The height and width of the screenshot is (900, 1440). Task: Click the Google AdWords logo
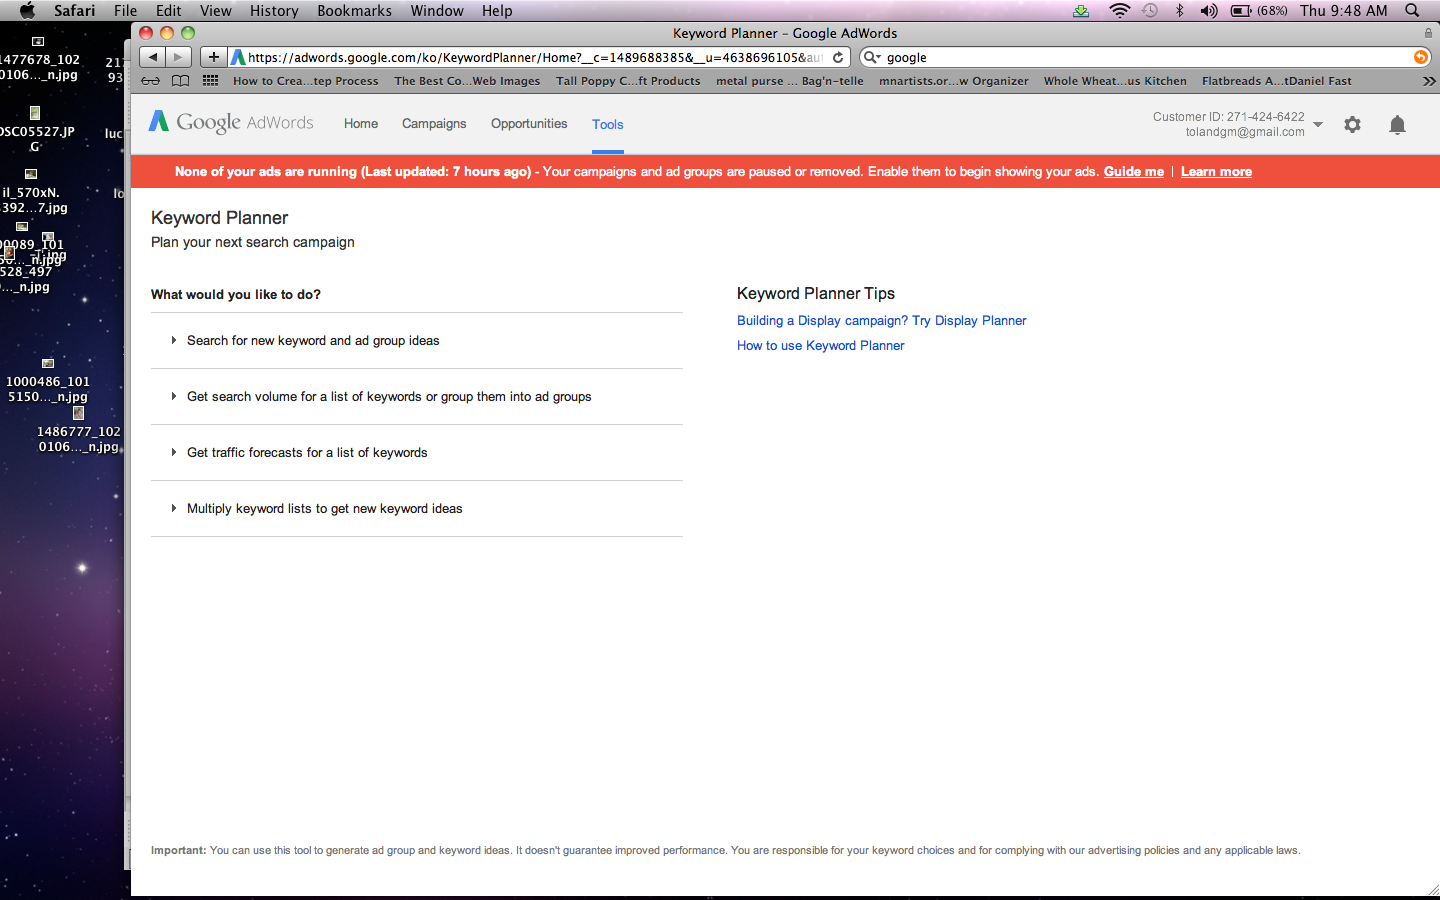231,122
